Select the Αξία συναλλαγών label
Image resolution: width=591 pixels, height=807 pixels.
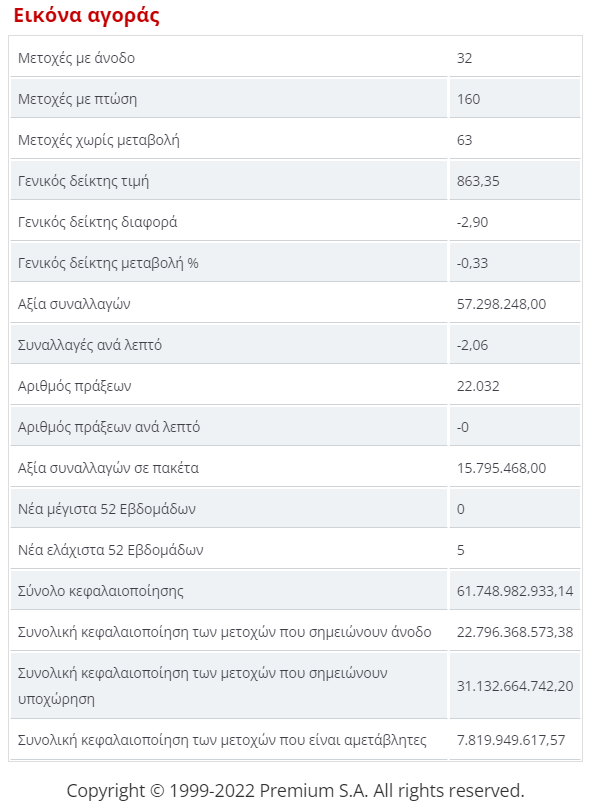[74, 304]
